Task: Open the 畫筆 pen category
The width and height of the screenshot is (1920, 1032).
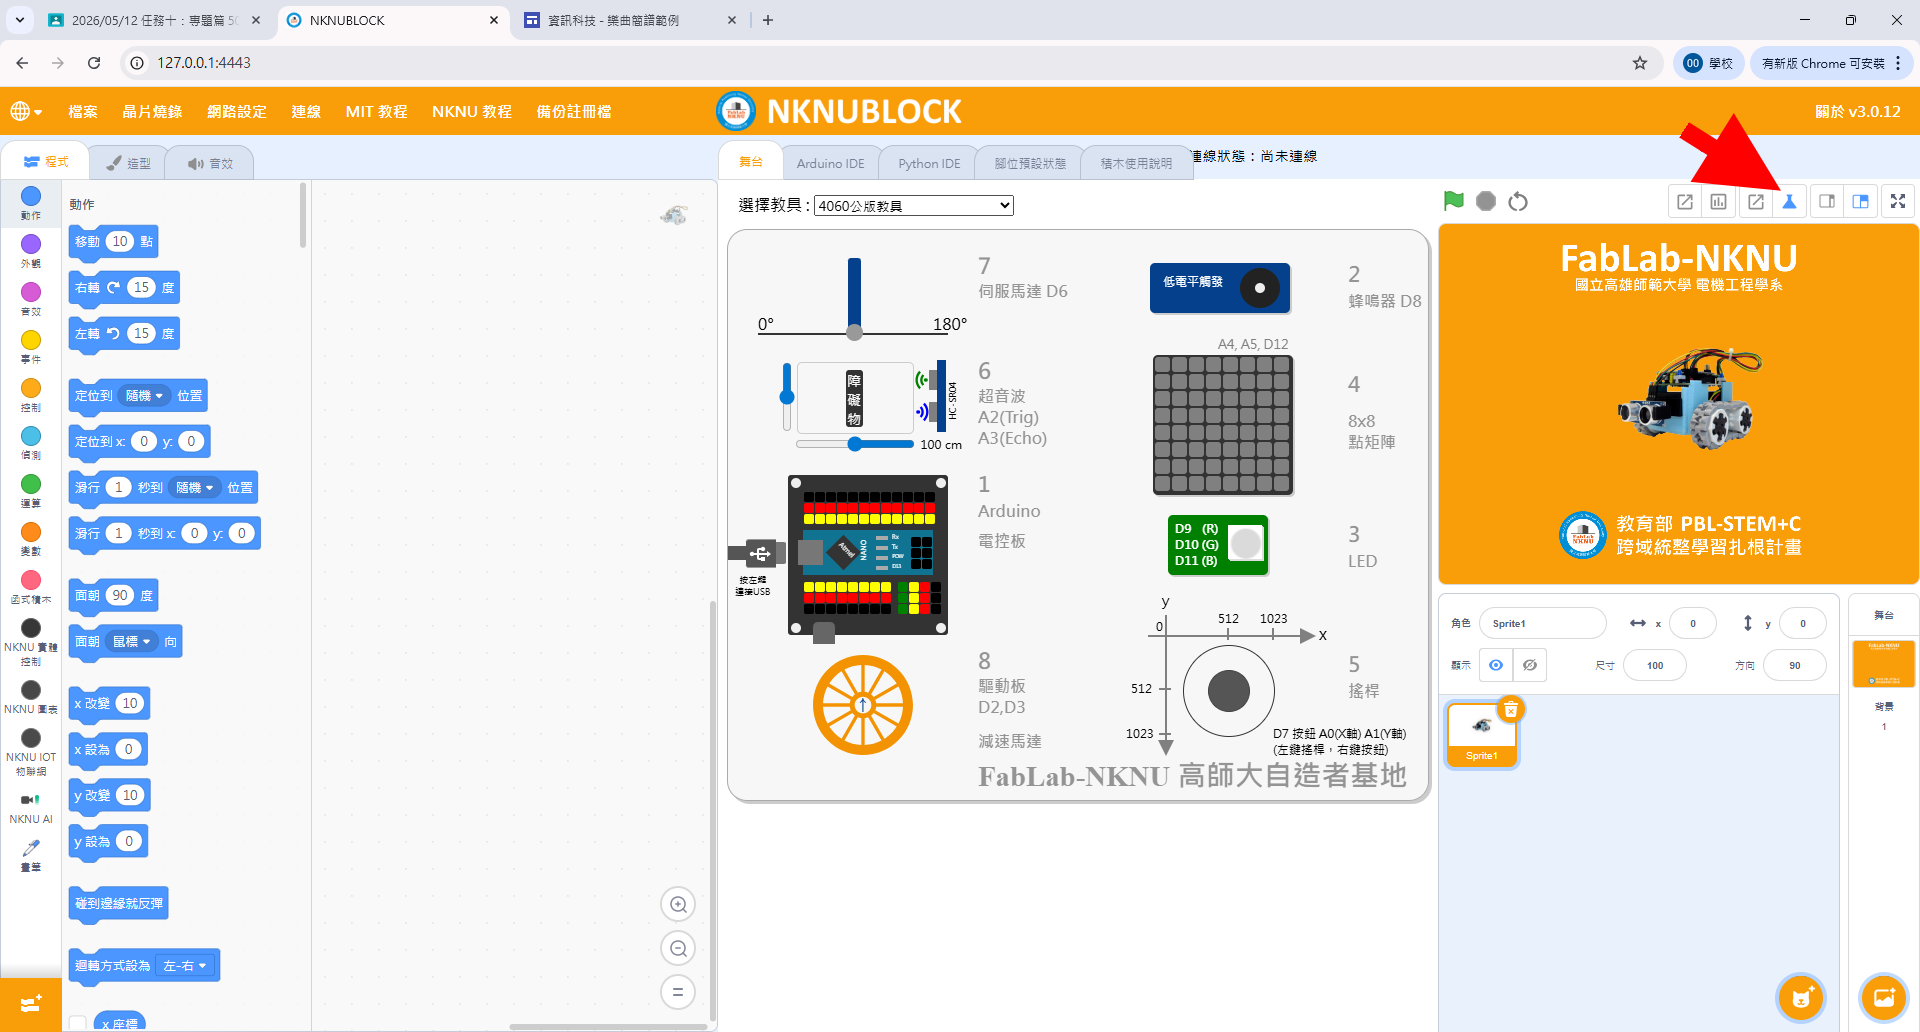Action: point(31,856)
